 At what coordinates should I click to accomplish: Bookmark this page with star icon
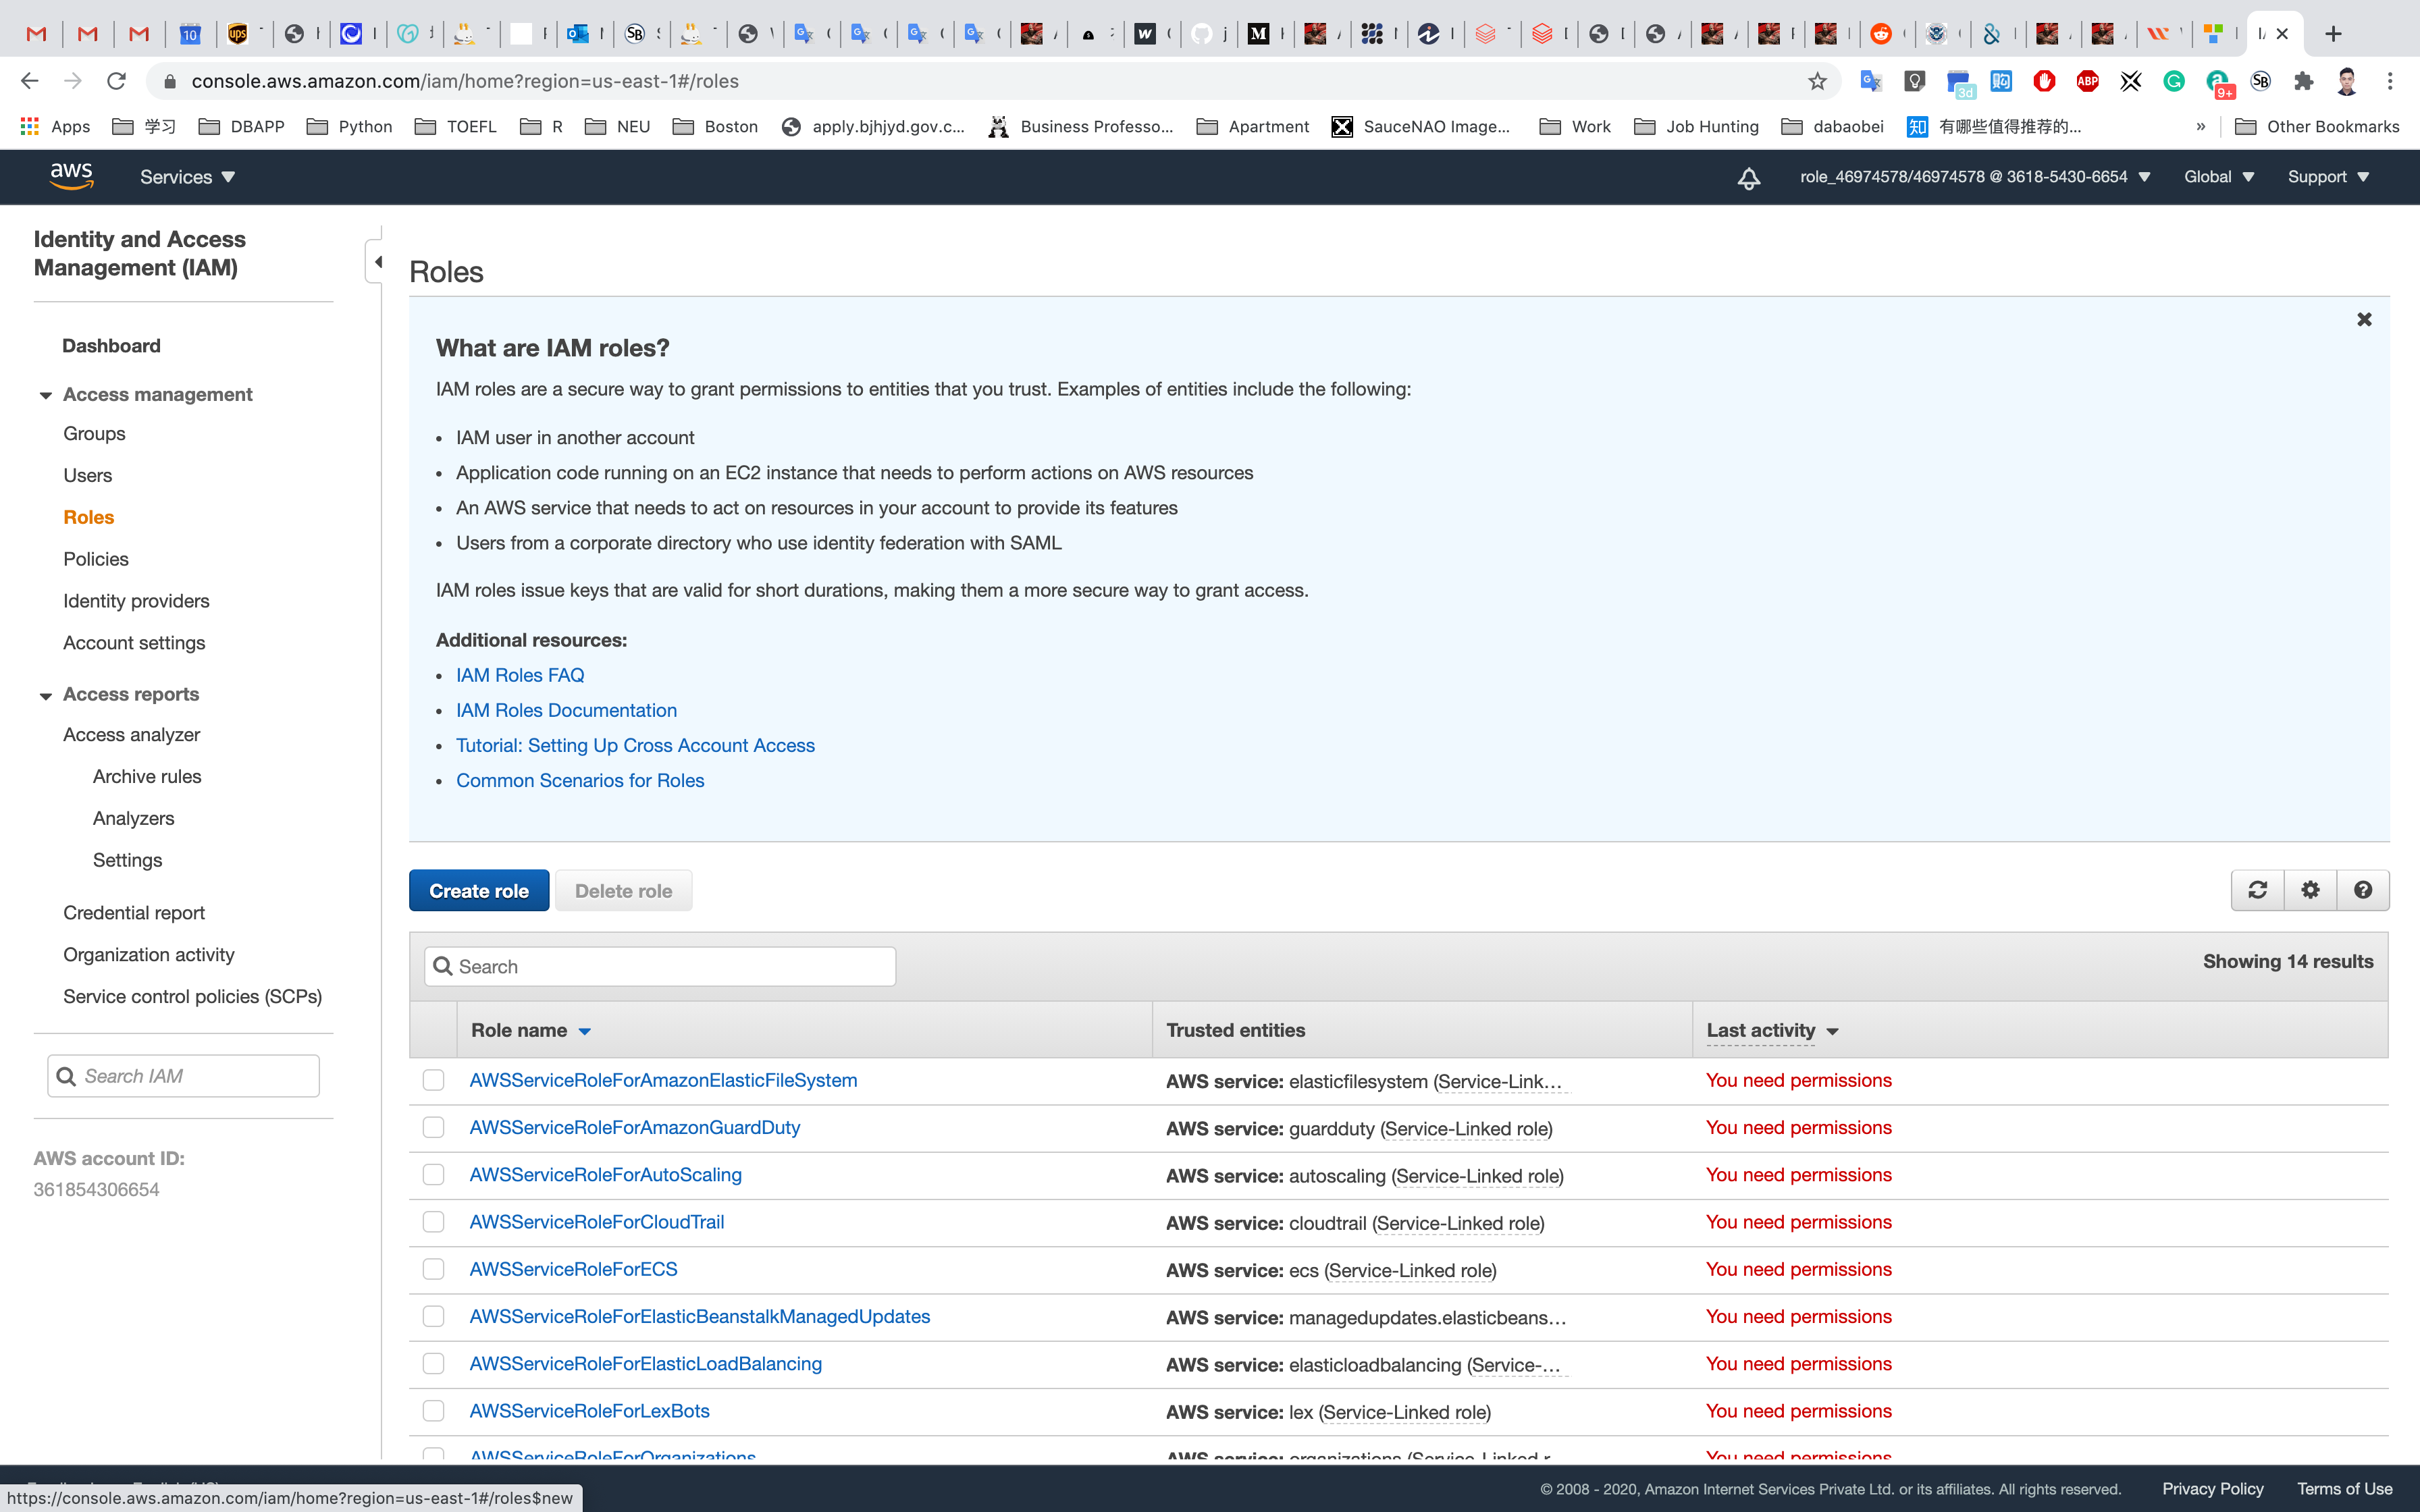(1817, 82)
